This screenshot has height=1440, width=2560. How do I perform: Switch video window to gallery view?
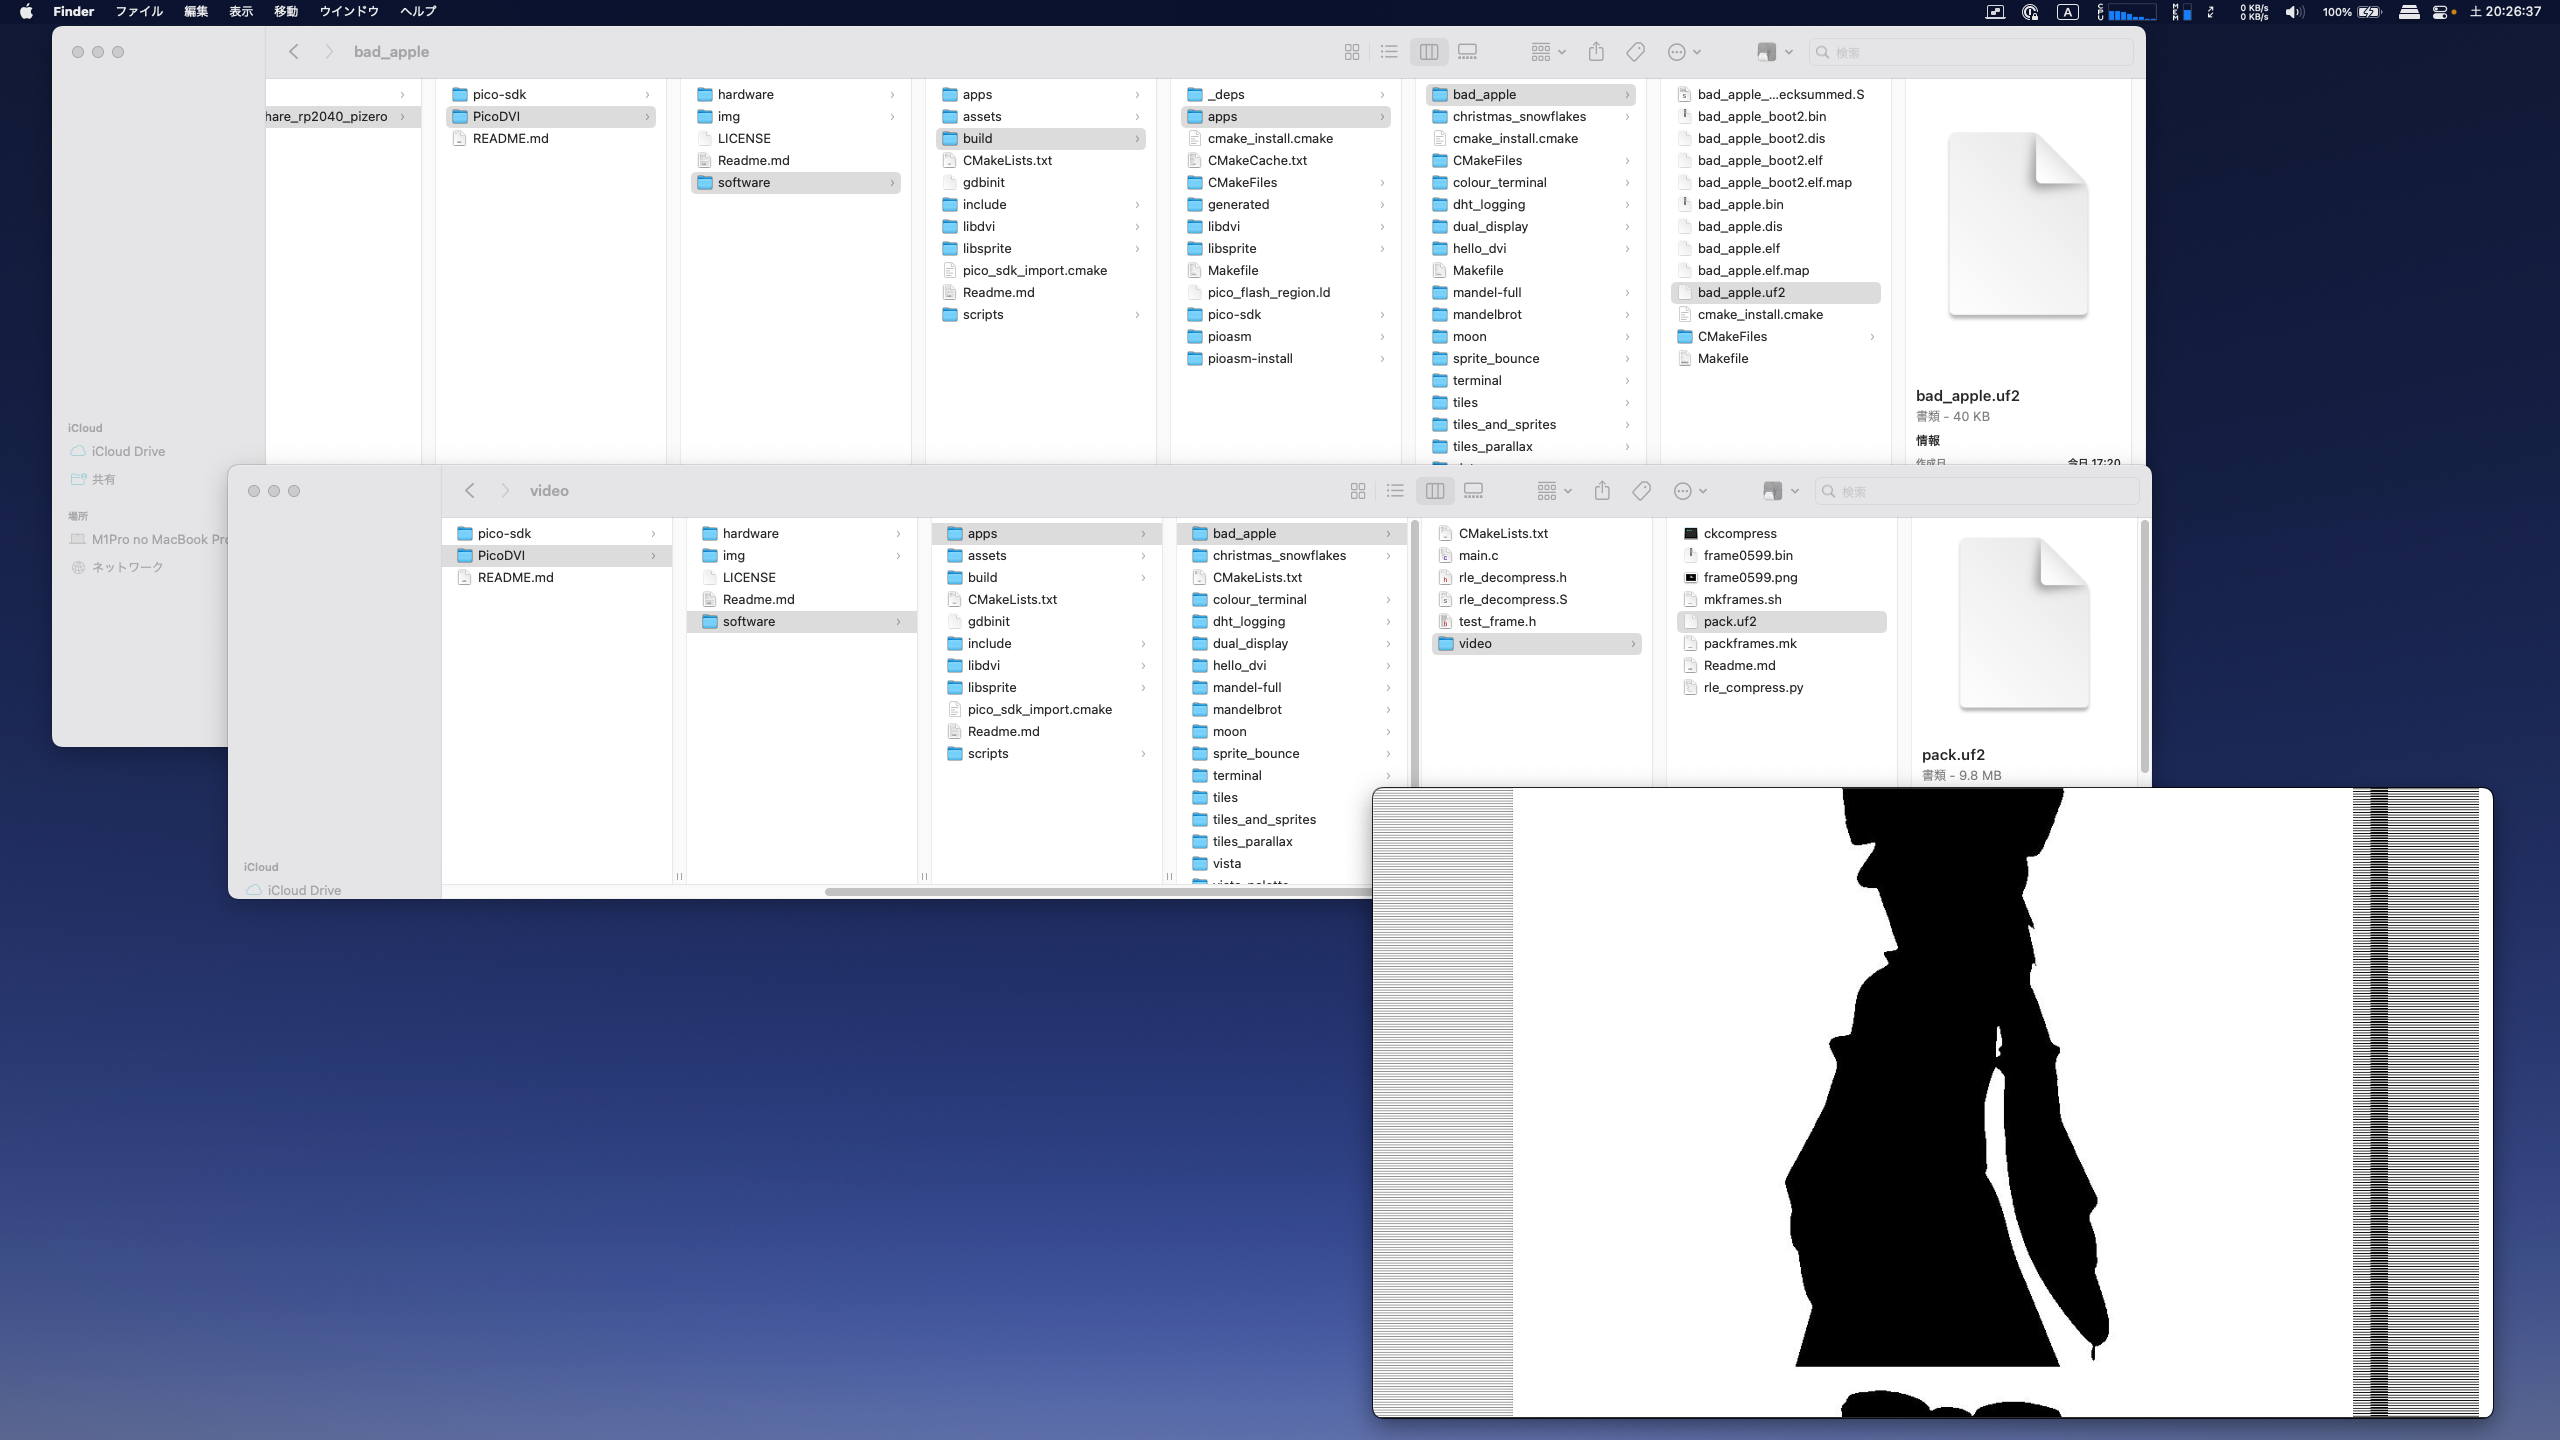[x=1473, y=491]
